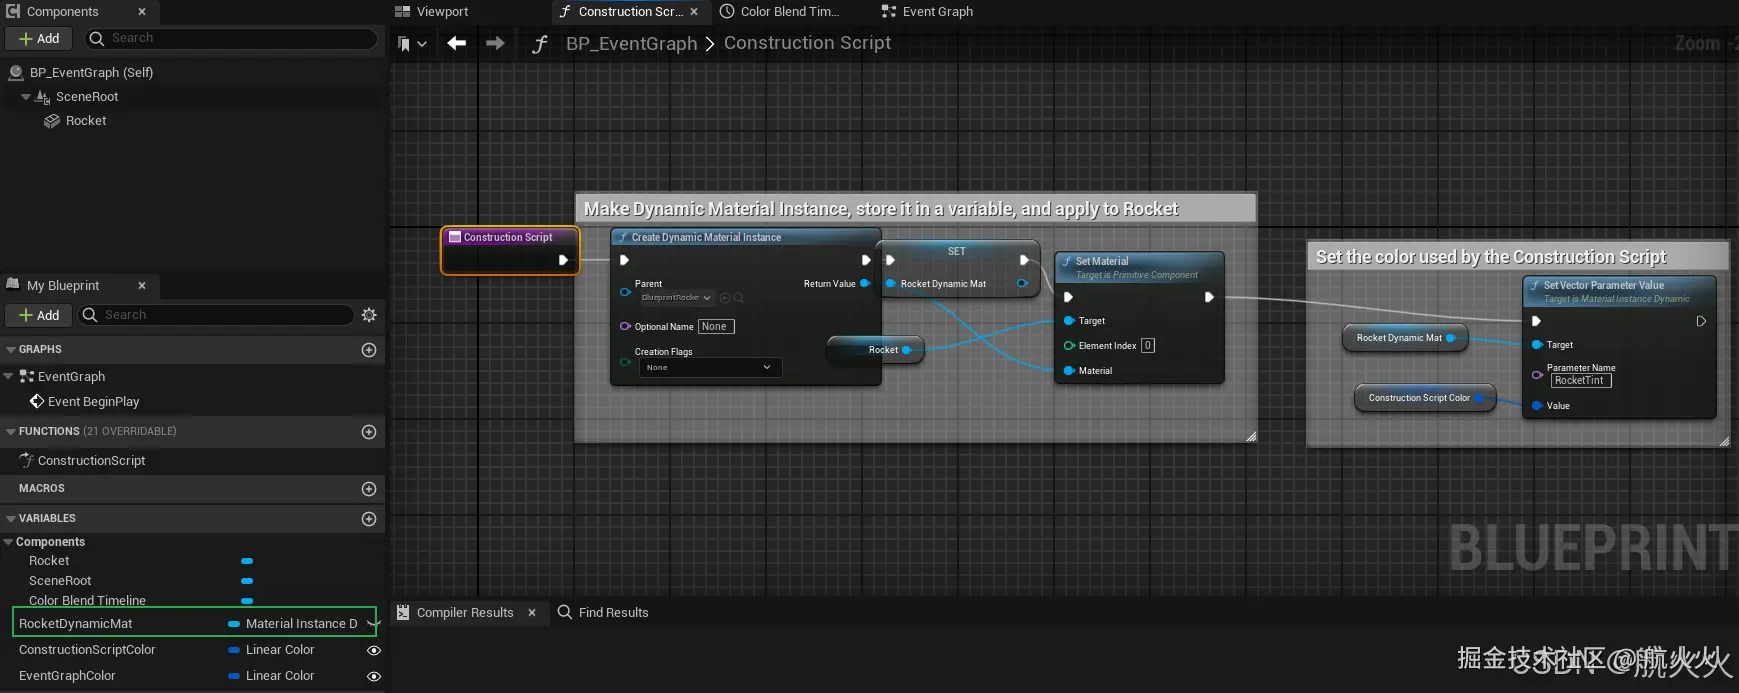The height and width of the screenshot is (693, 1739).
Task: Add a new variable with plus icon
Action: (369, 519)
